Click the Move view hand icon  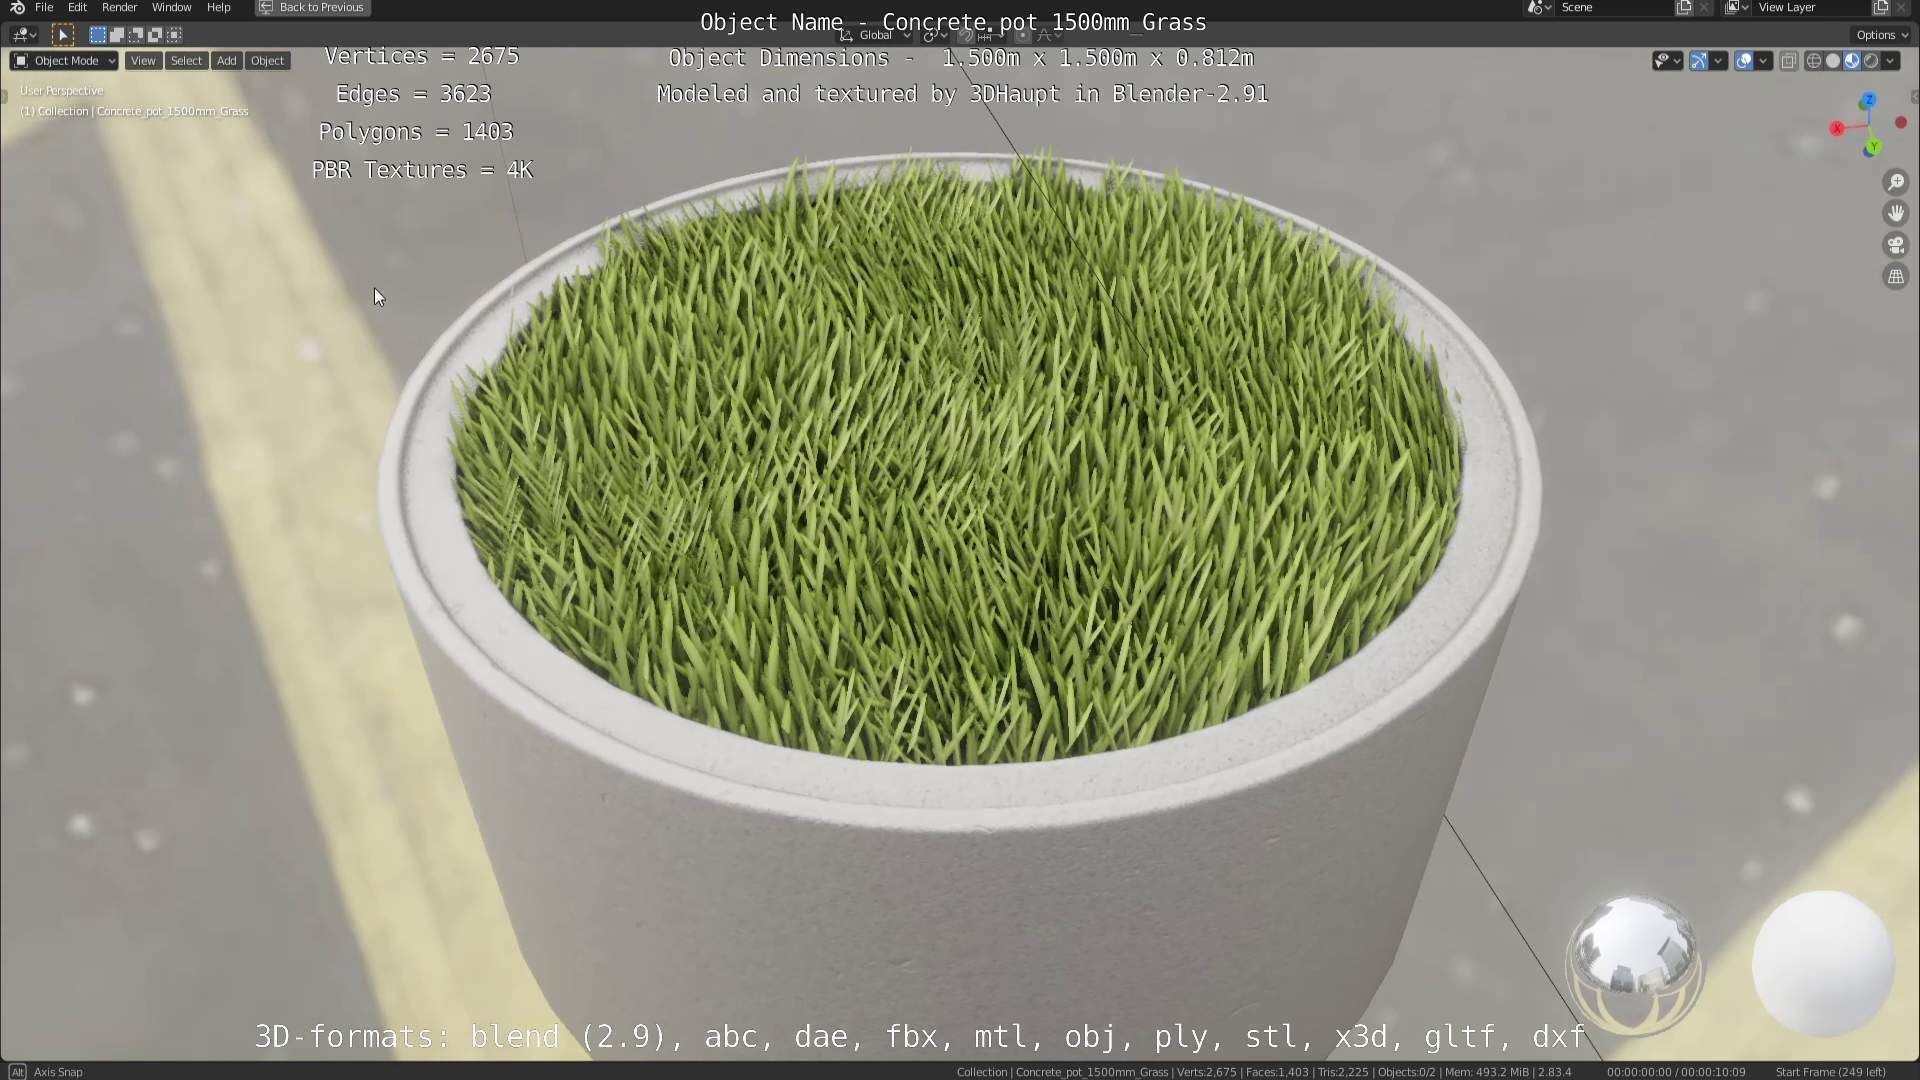tap(1896, 213)
